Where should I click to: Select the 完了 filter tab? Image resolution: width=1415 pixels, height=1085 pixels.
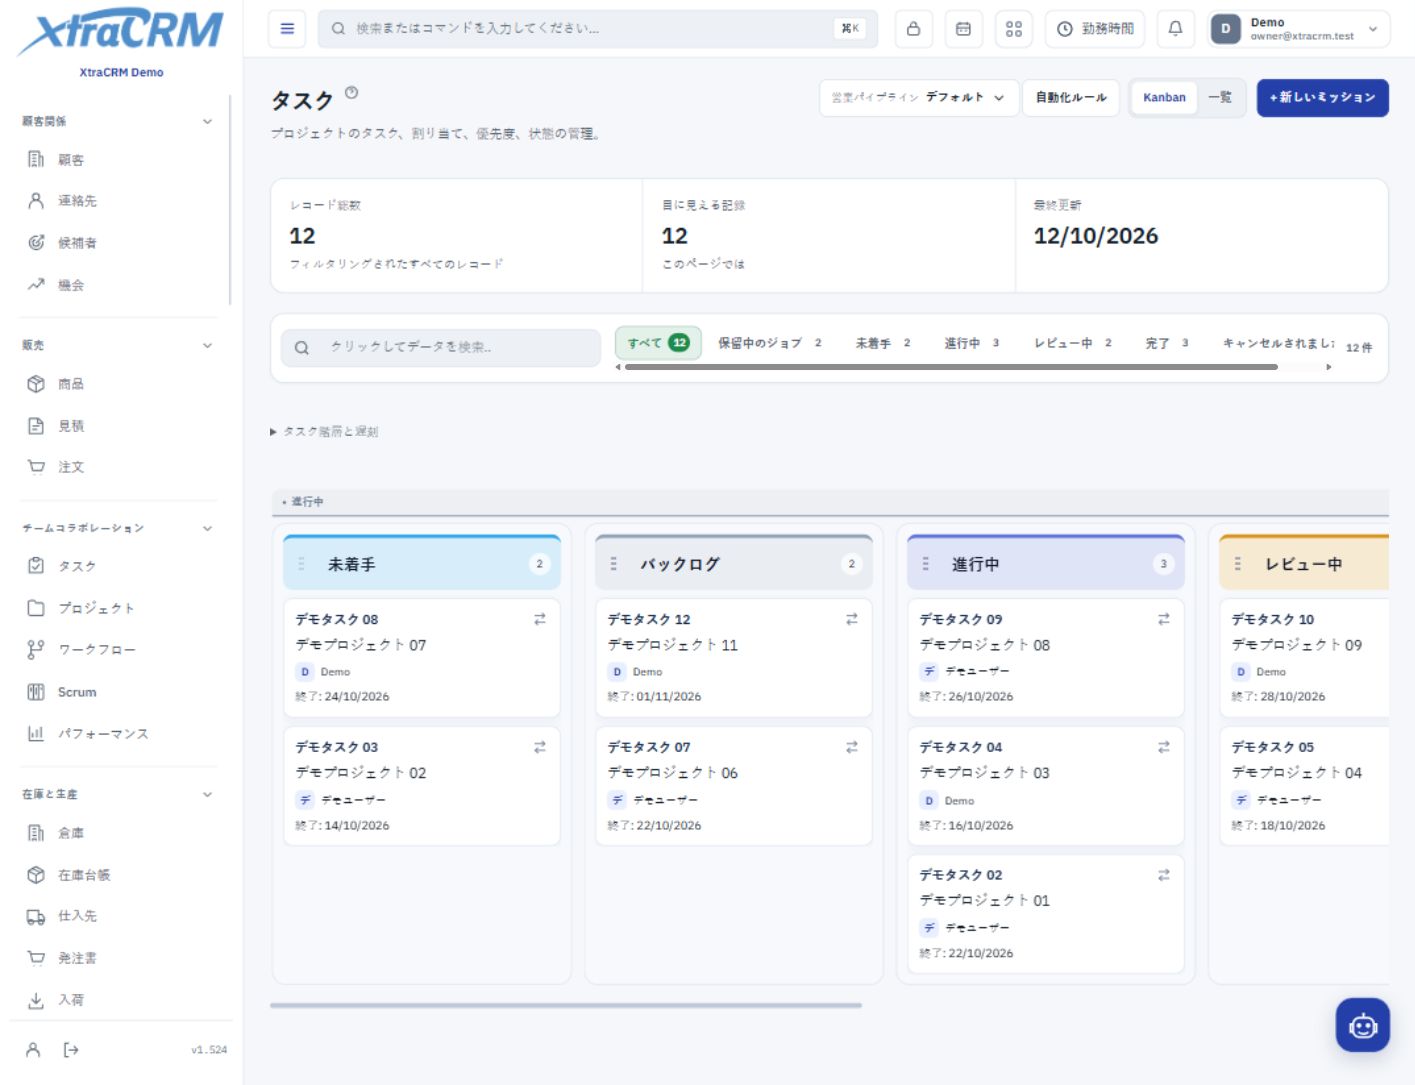click(x=1166, y=343)
